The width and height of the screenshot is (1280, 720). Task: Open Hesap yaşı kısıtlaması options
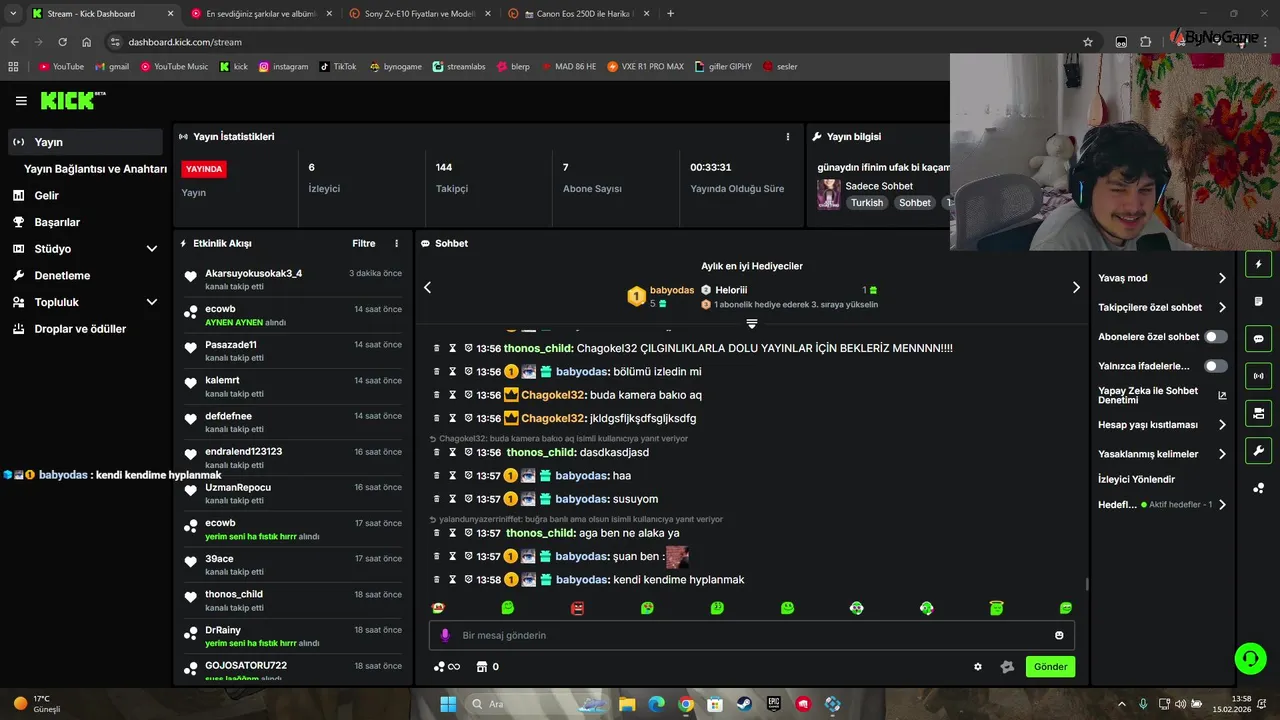point(1222,425)
